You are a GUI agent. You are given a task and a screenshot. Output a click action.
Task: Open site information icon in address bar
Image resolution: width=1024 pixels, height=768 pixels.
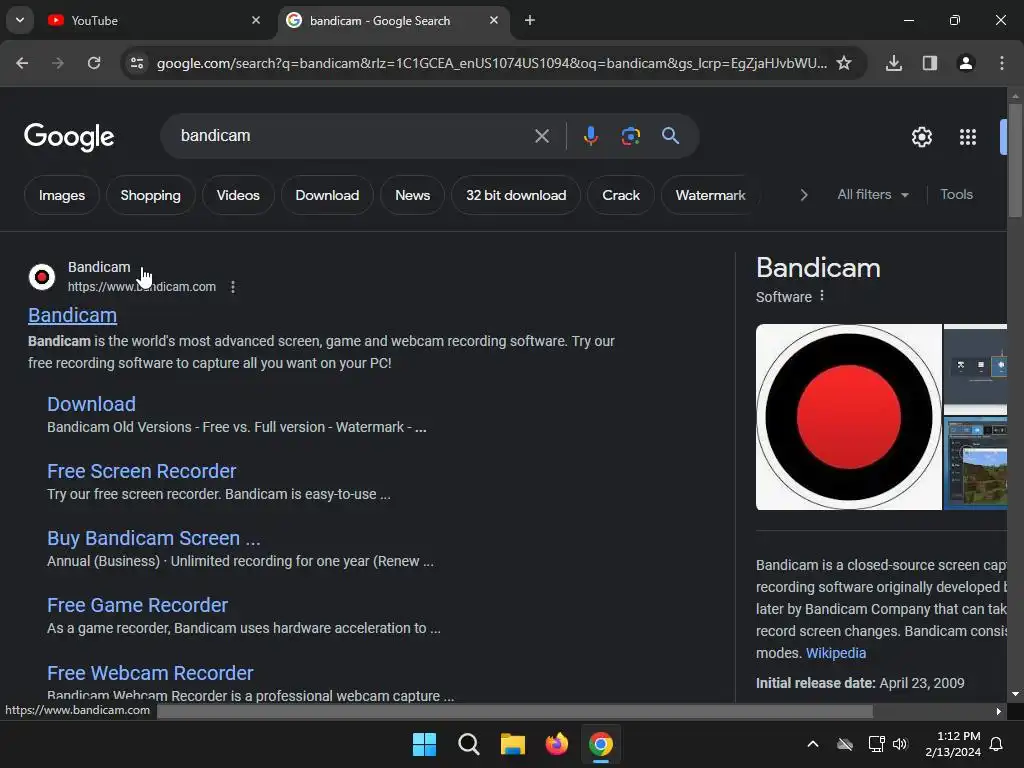[137, 63]
